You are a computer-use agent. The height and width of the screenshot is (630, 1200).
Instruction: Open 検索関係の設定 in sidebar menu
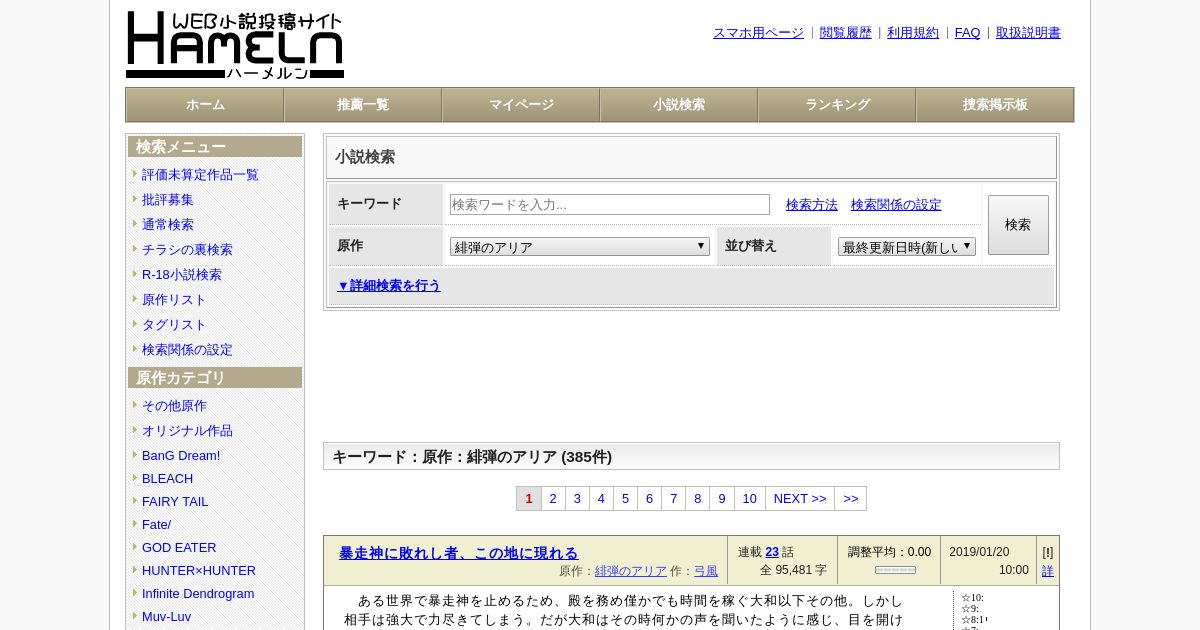point(187,349)
